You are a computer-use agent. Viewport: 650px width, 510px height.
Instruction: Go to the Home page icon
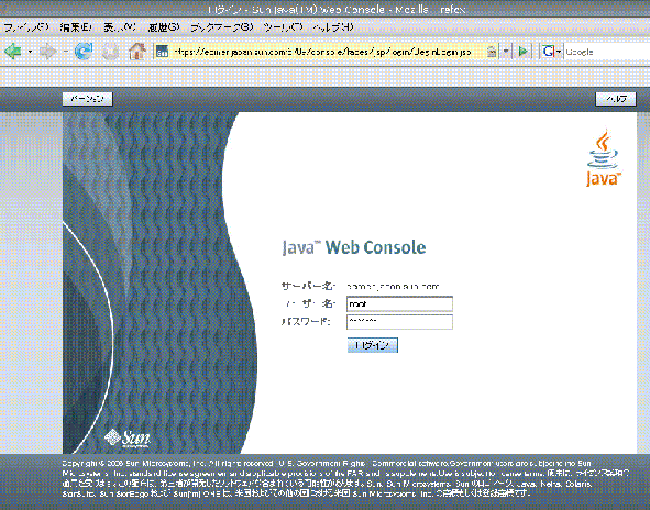point(137,51)
